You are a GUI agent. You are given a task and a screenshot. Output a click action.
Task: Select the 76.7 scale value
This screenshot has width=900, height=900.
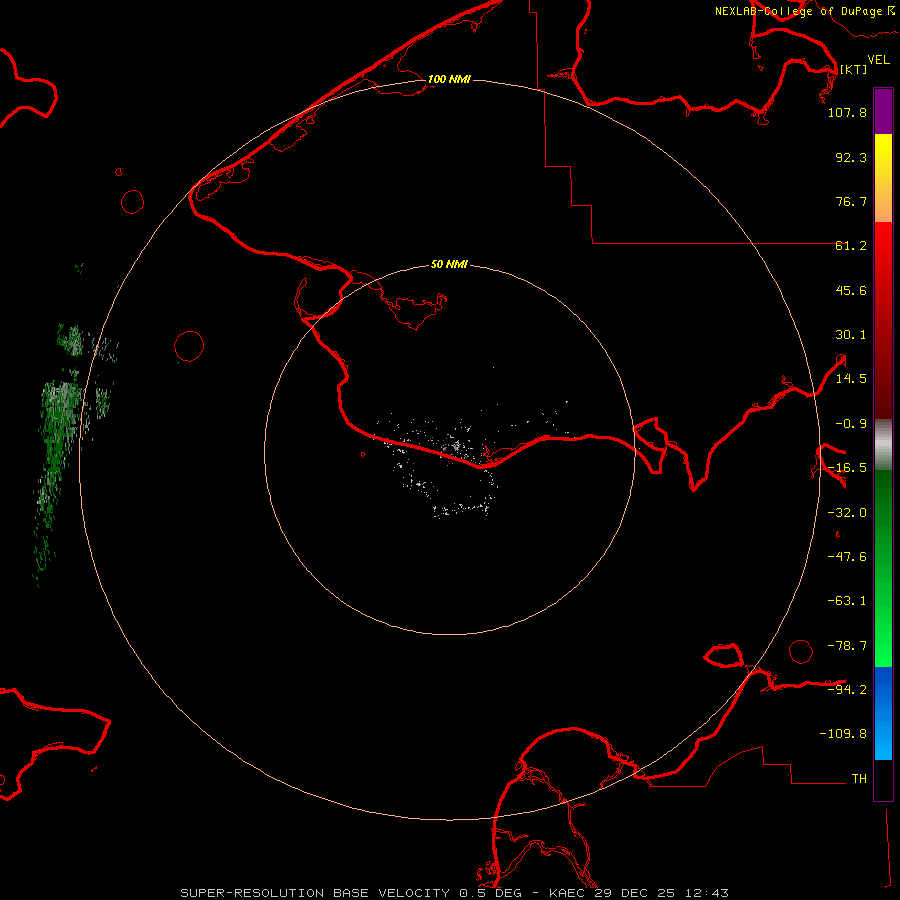tap(851, 201)
